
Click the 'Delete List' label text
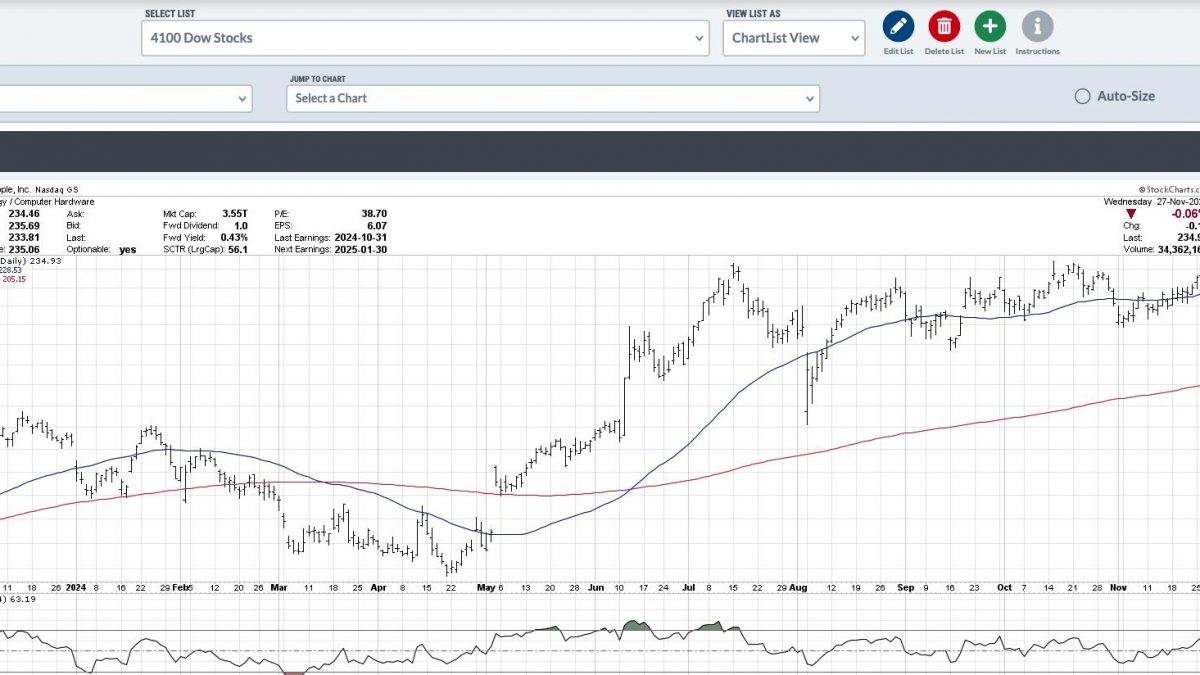[944, 51]
